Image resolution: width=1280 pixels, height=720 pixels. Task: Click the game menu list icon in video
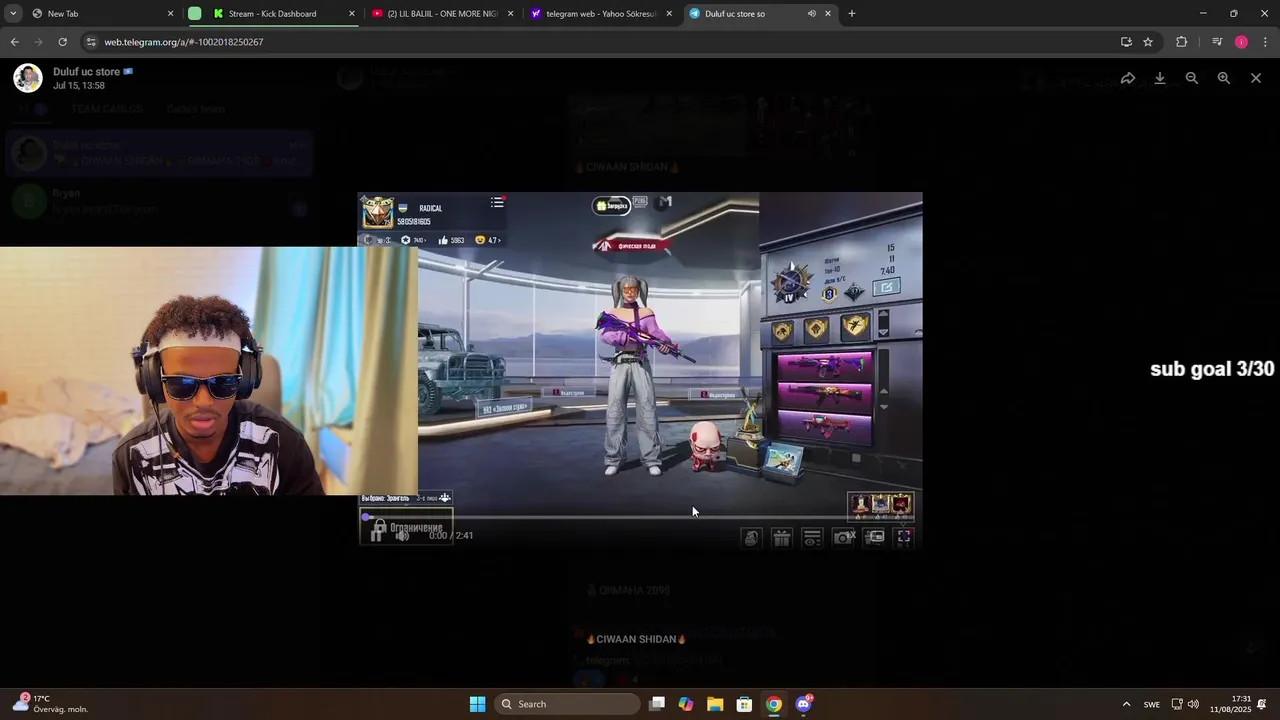click(x=497, y=202)
